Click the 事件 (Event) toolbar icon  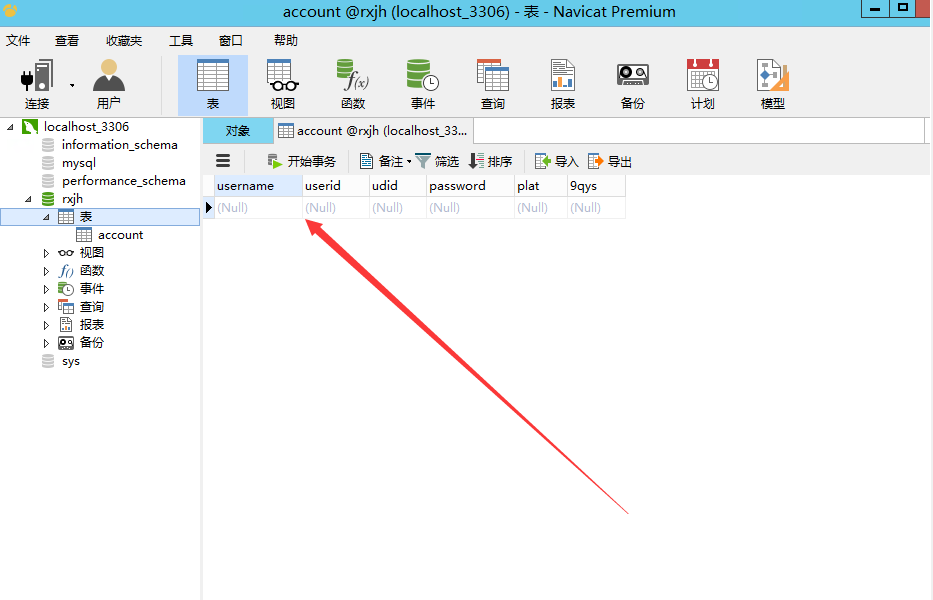pos(423,84)
